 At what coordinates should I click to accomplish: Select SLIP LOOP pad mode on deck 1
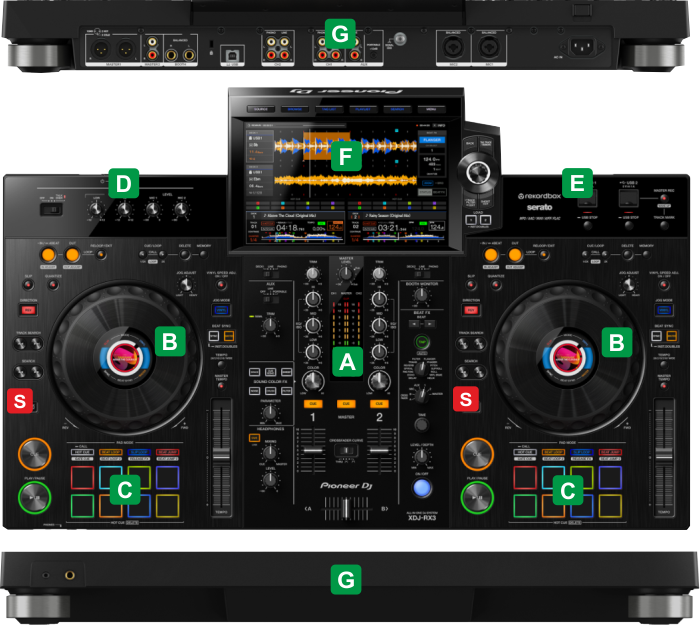[139, 452]
